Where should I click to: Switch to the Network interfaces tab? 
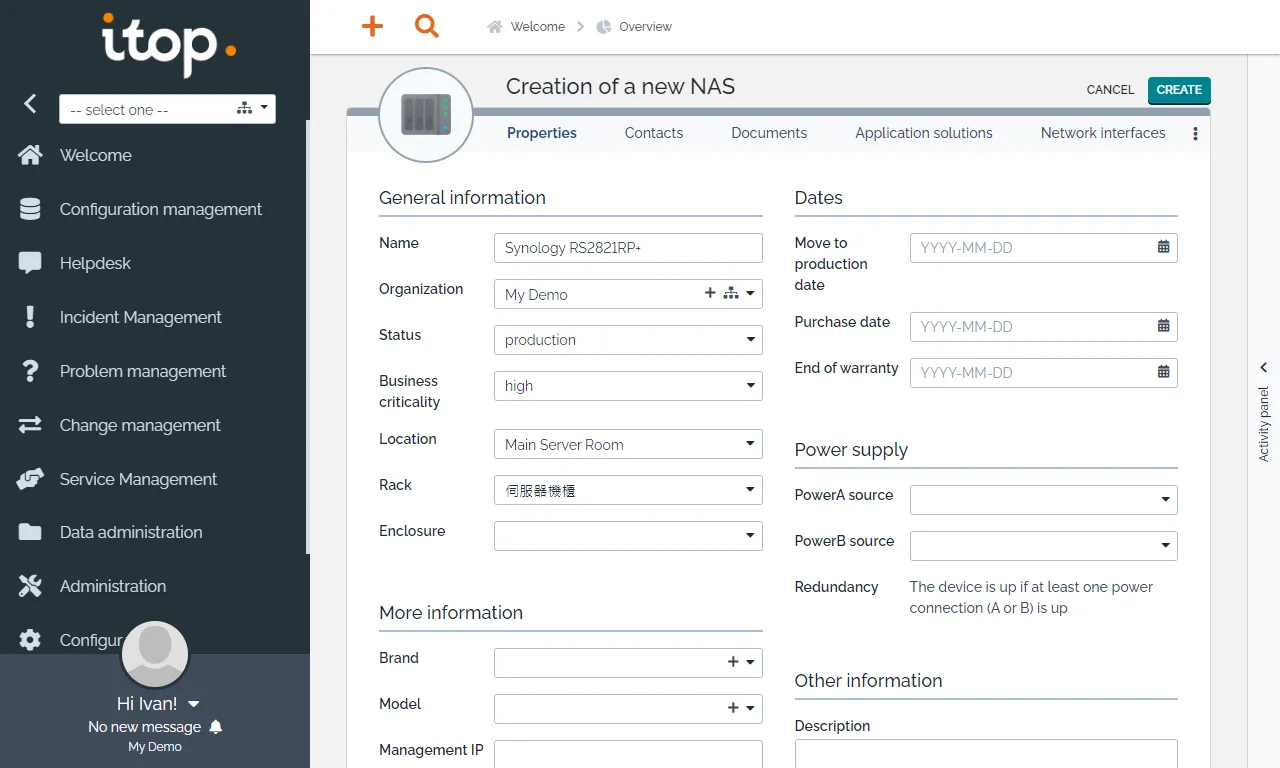pos(1103,133)
